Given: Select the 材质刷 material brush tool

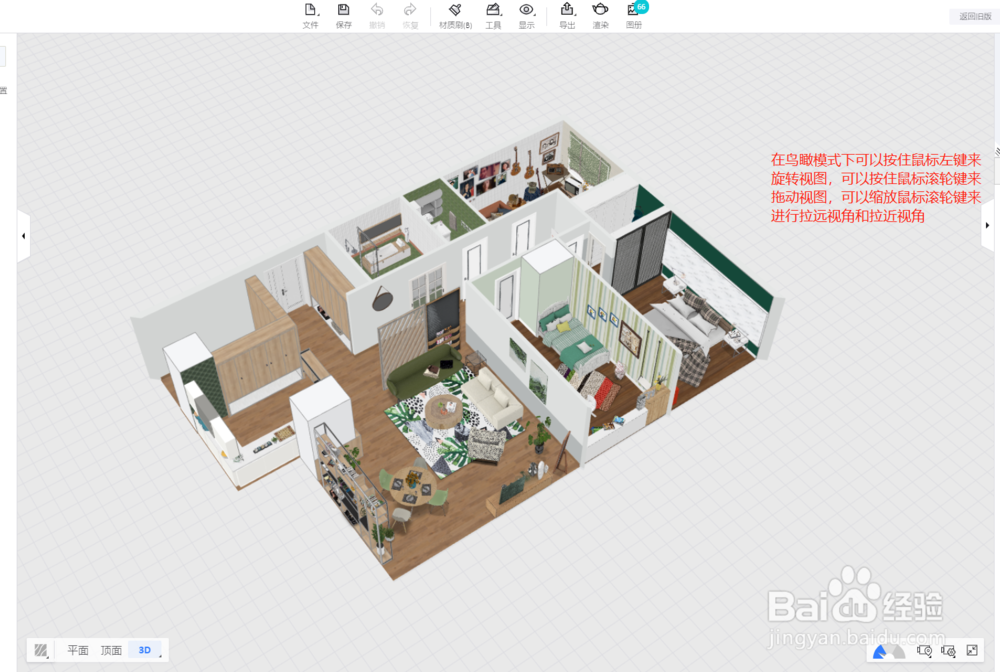Looking at the screenshot, I should pyautogui.click(x=455, y=15).
